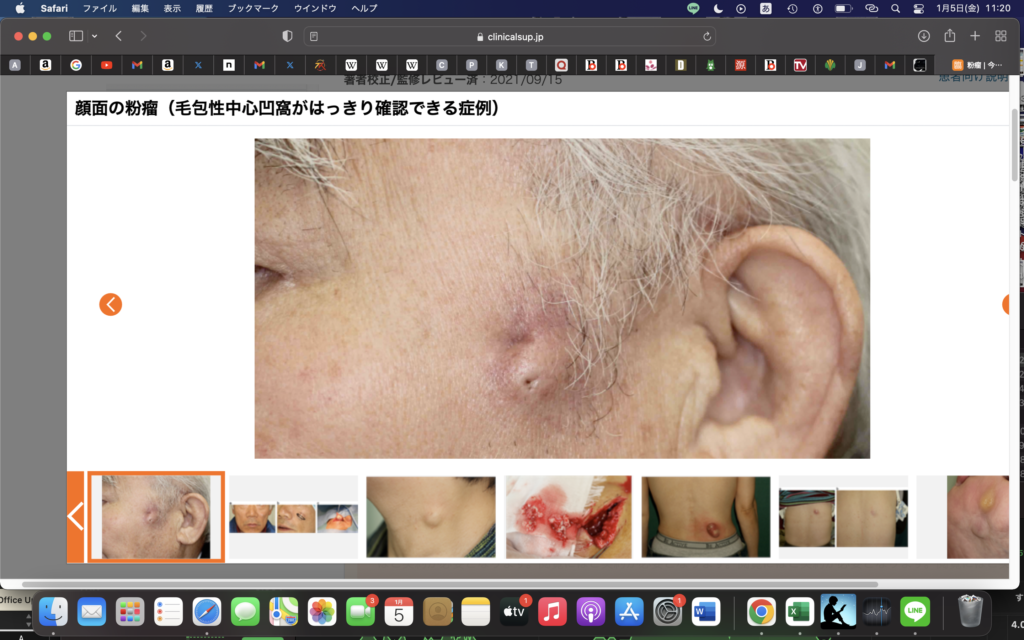This screenshot has width=1024, height=640.
Task: Click the Share button in Safari toolbar
Action: (951, 36)
